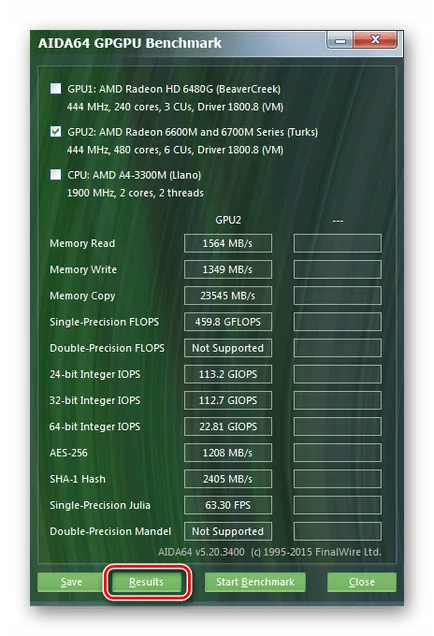The height and width of the screenshot is (636, 434).
Task: Click the Single-Precision Julia 63.30 FPS box
Action: pos(228,505)
